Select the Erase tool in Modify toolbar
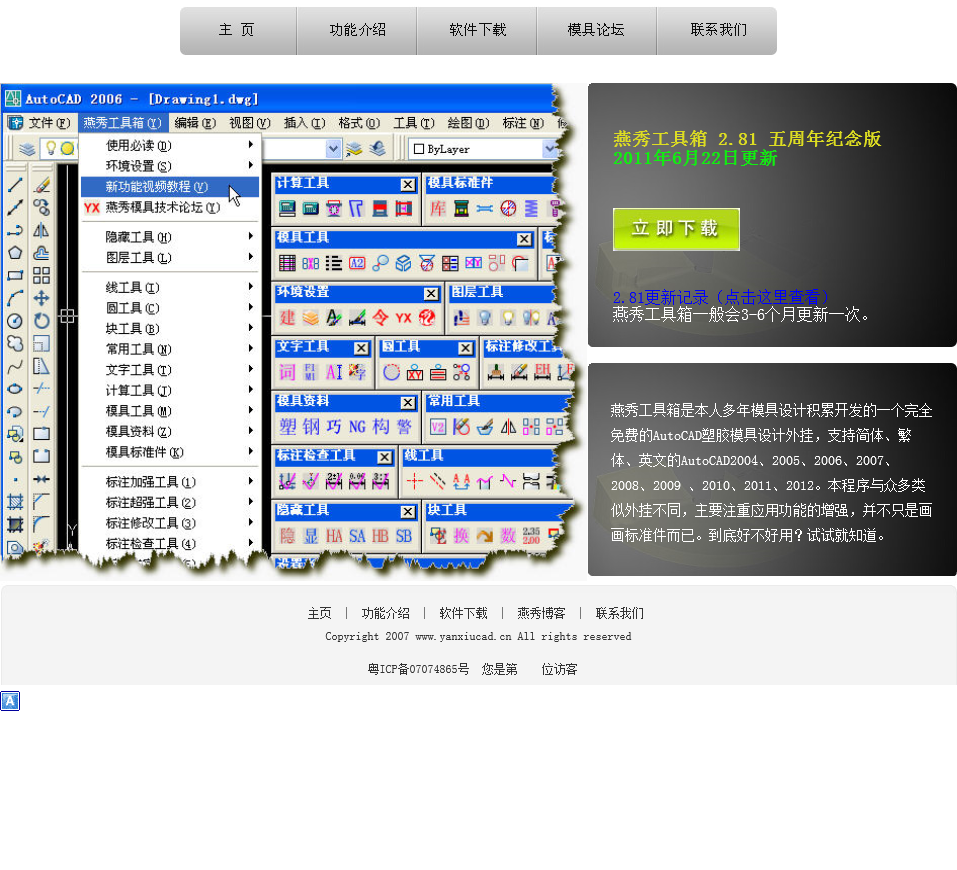The image size is (957, 870). 42,185
